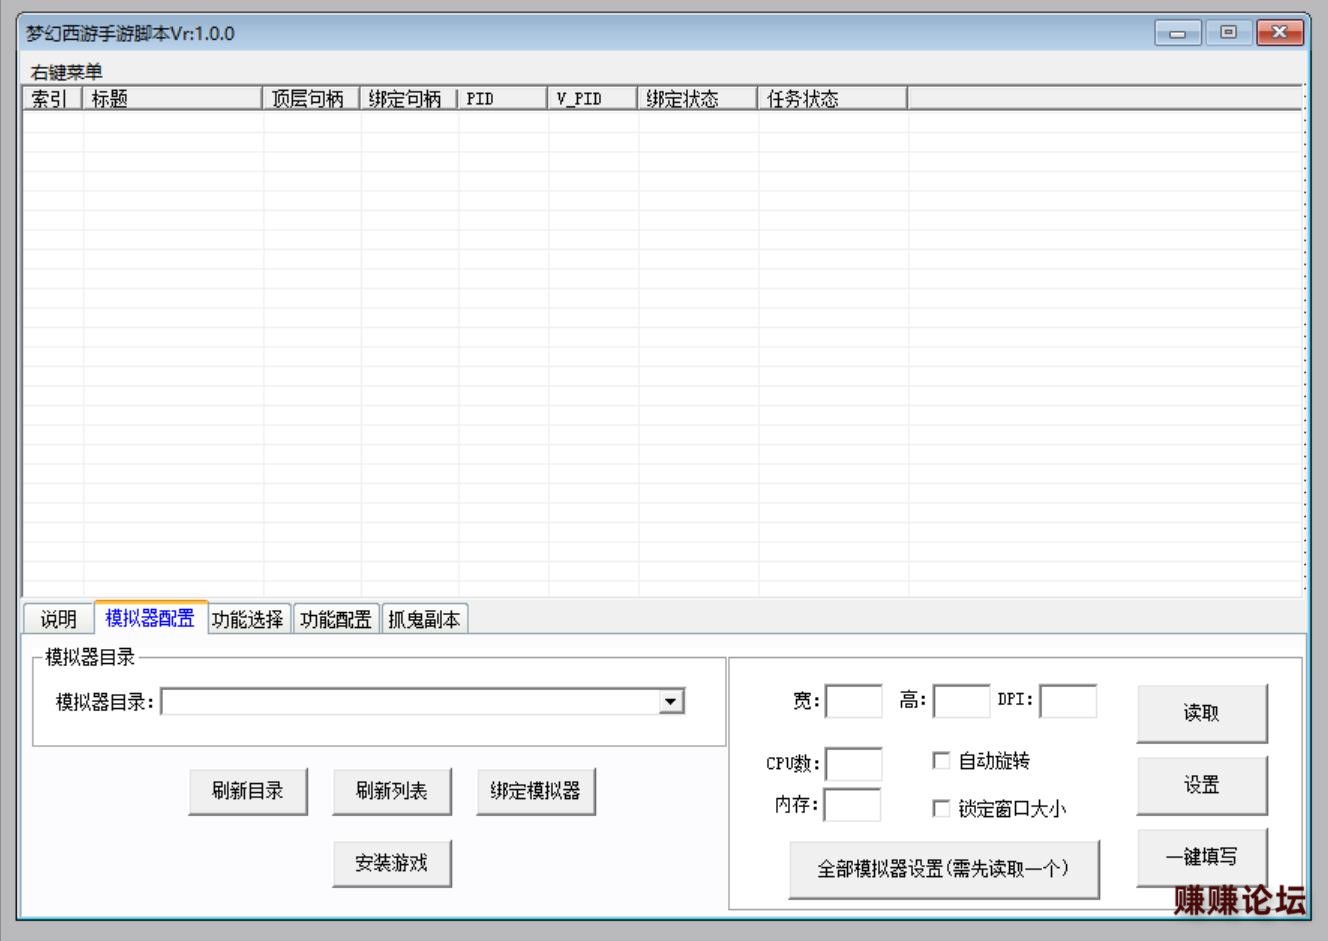
Task: Click the 绑定状态 column header
Action: pyautogui.click(x=698, y=99)
